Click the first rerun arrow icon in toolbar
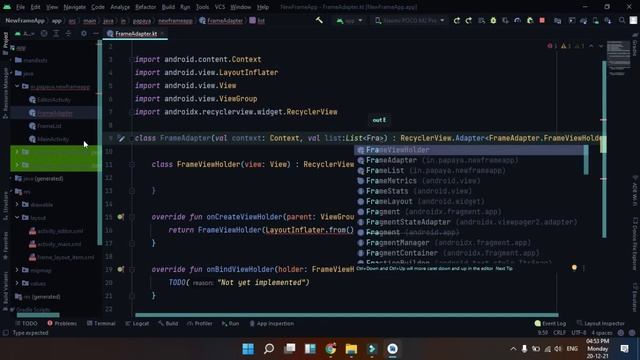The image size is (640, 360). coord(456,20)
